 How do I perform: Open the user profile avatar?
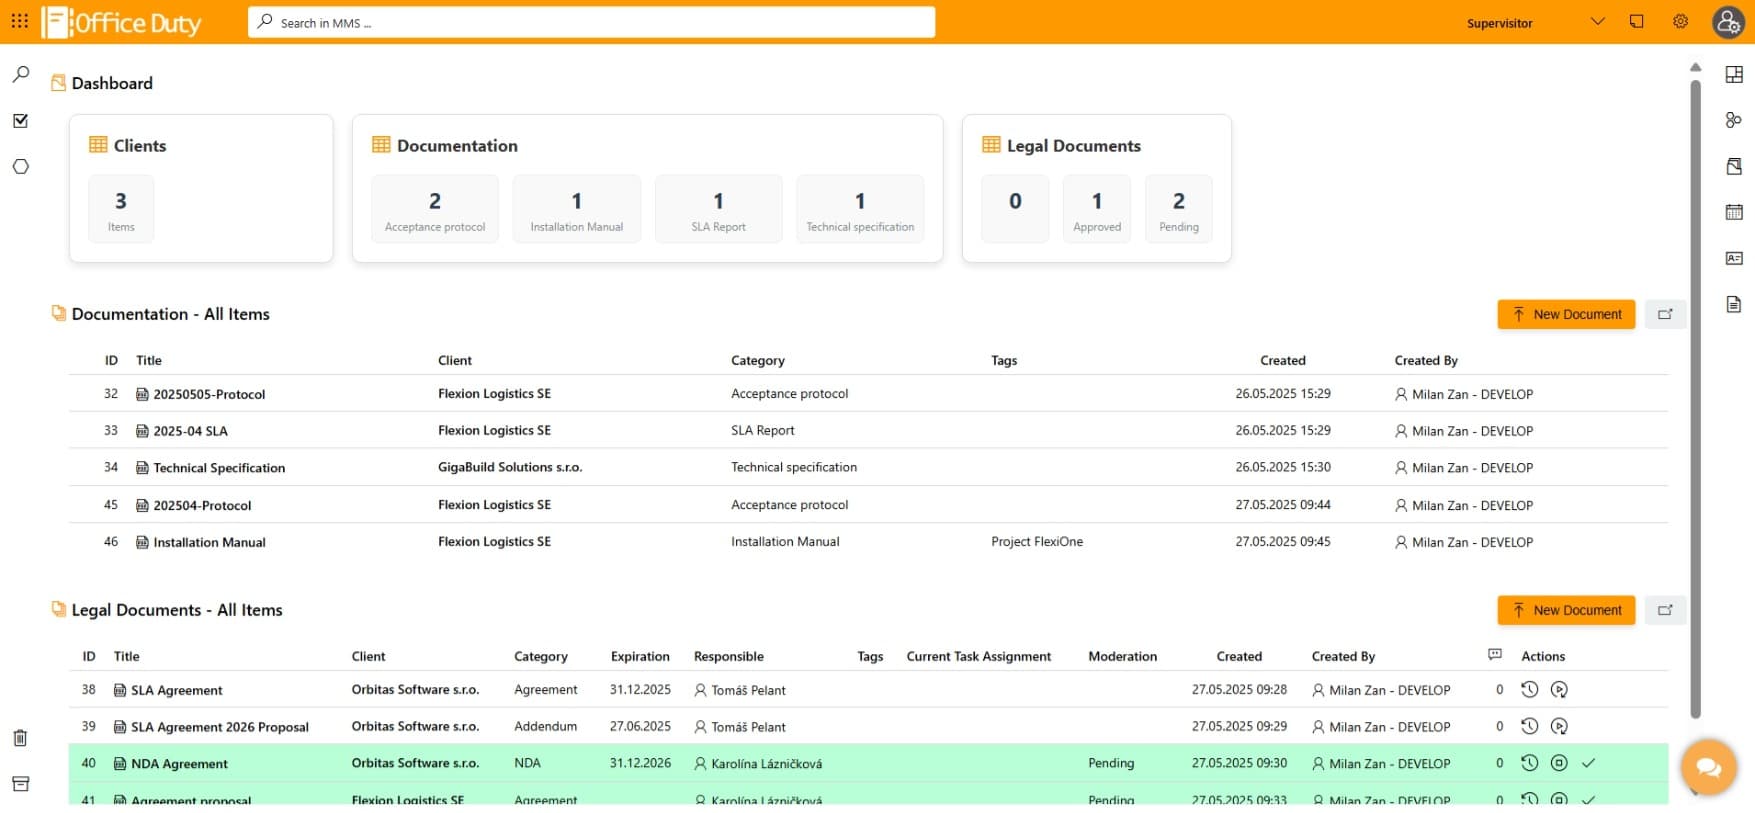pyautogui.click(x=1729, y=22)
